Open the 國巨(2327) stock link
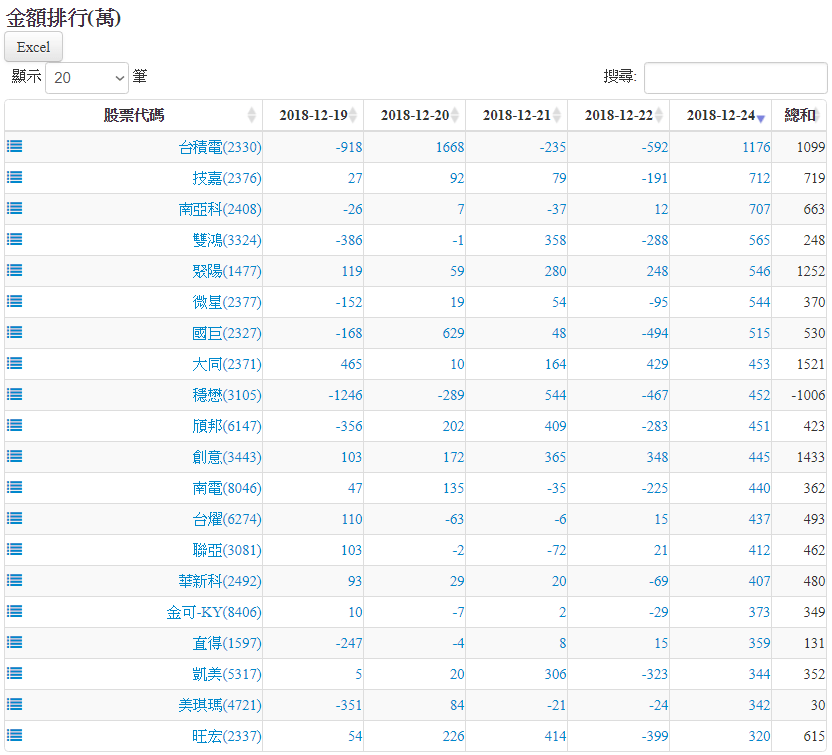 point(226,333)
